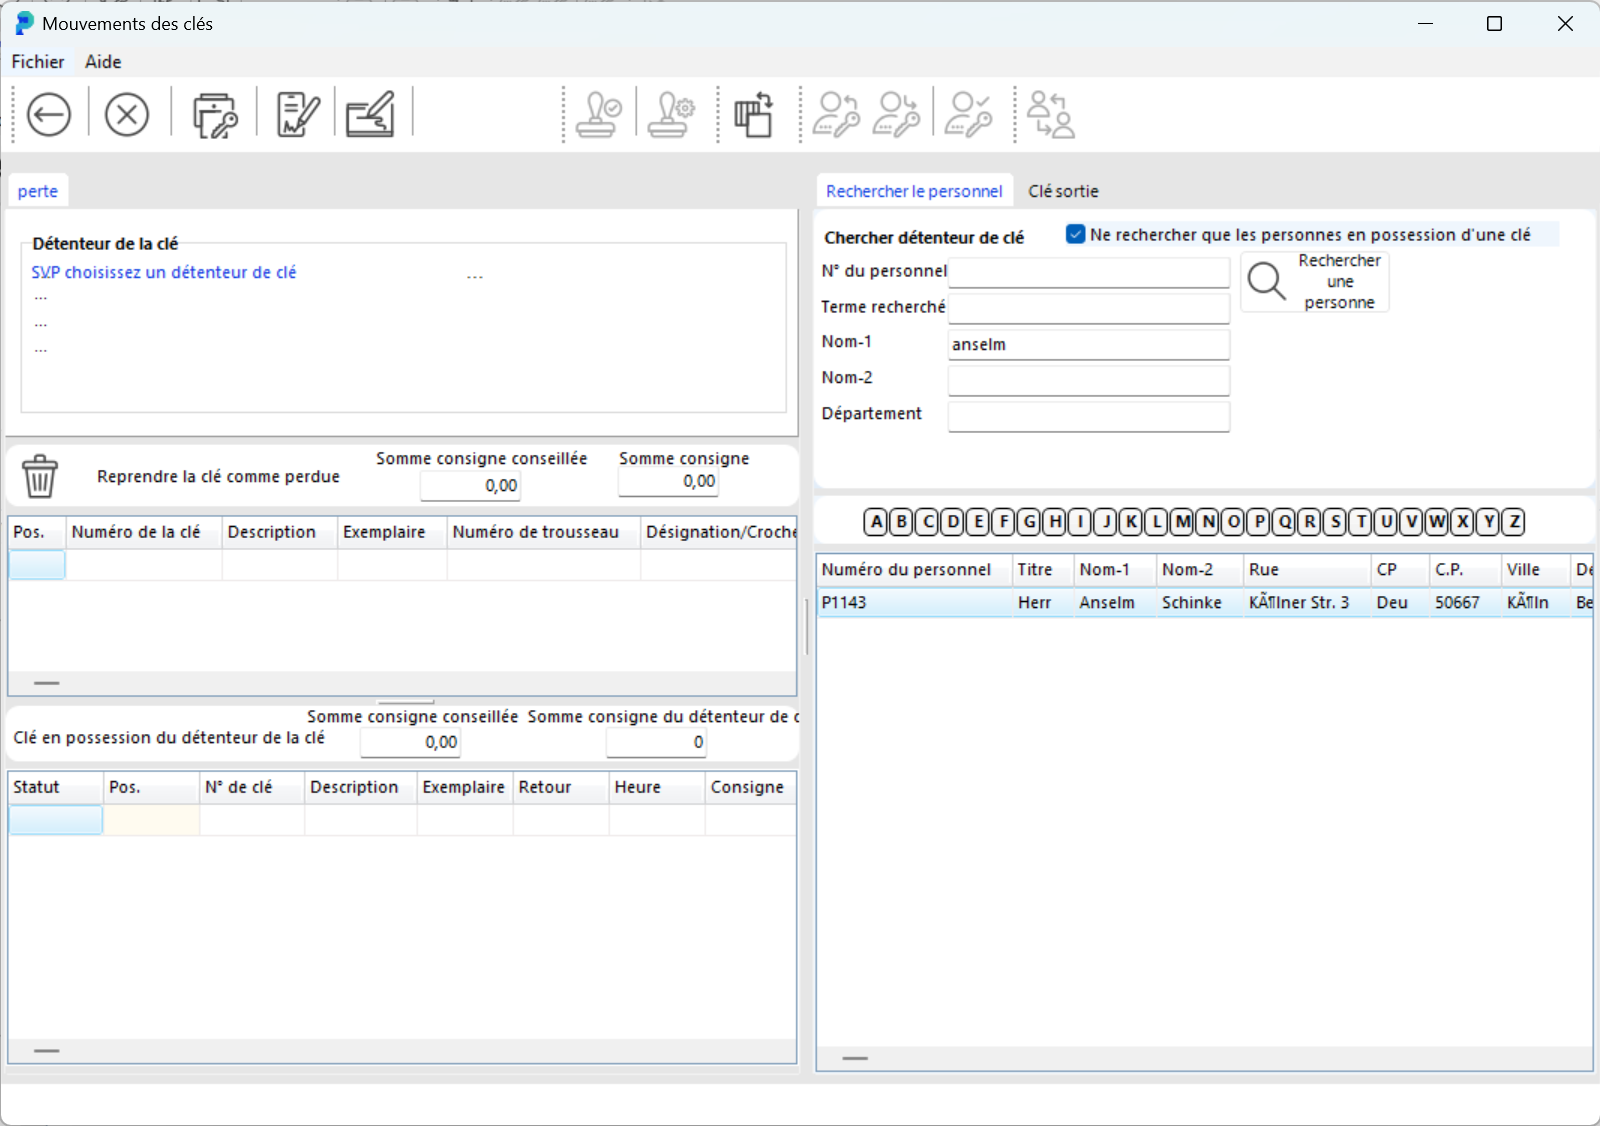This screenshot has width=1600, height=1126.
Task: Click the Département input field
Action: [1088, 416]
